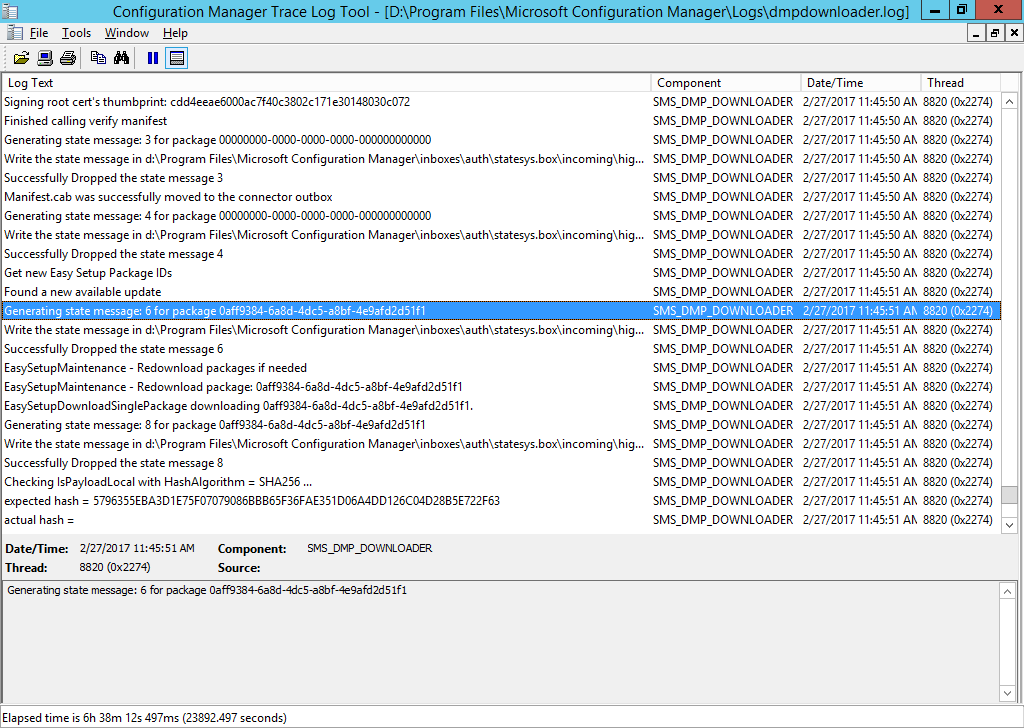1024x728 pixels.
Task: Click the application icon in the title bar
Action: 10,11
